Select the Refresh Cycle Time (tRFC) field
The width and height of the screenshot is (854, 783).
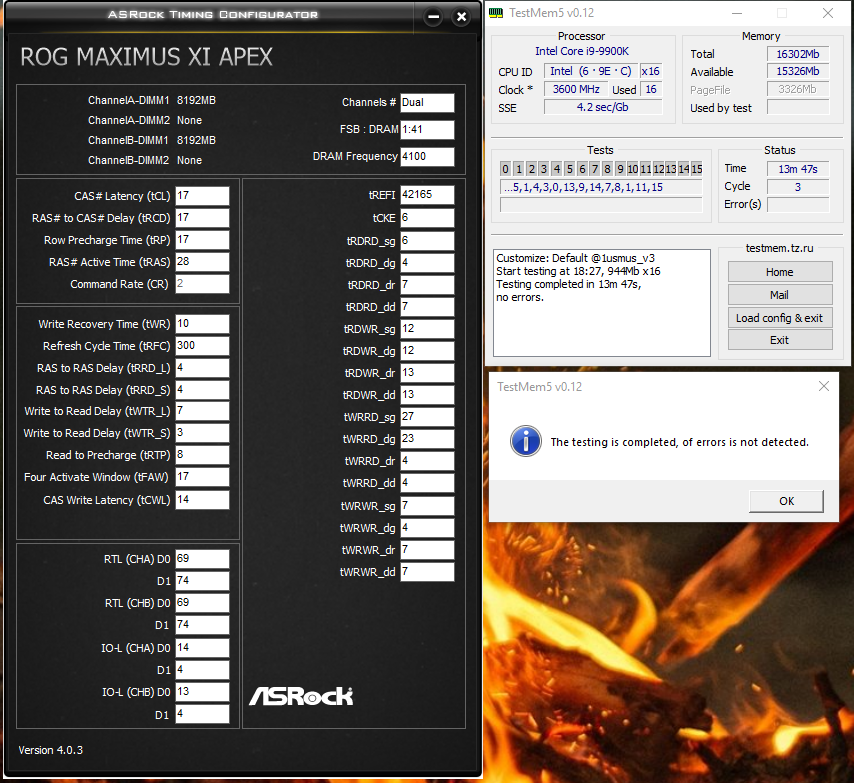tap(202, 346)
